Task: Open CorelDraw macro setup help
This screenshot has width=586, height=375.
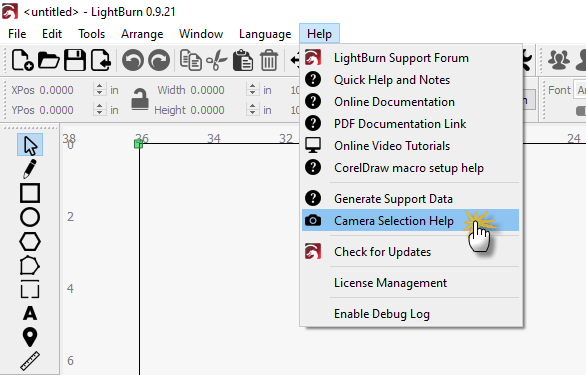Action: pos(410,168)
